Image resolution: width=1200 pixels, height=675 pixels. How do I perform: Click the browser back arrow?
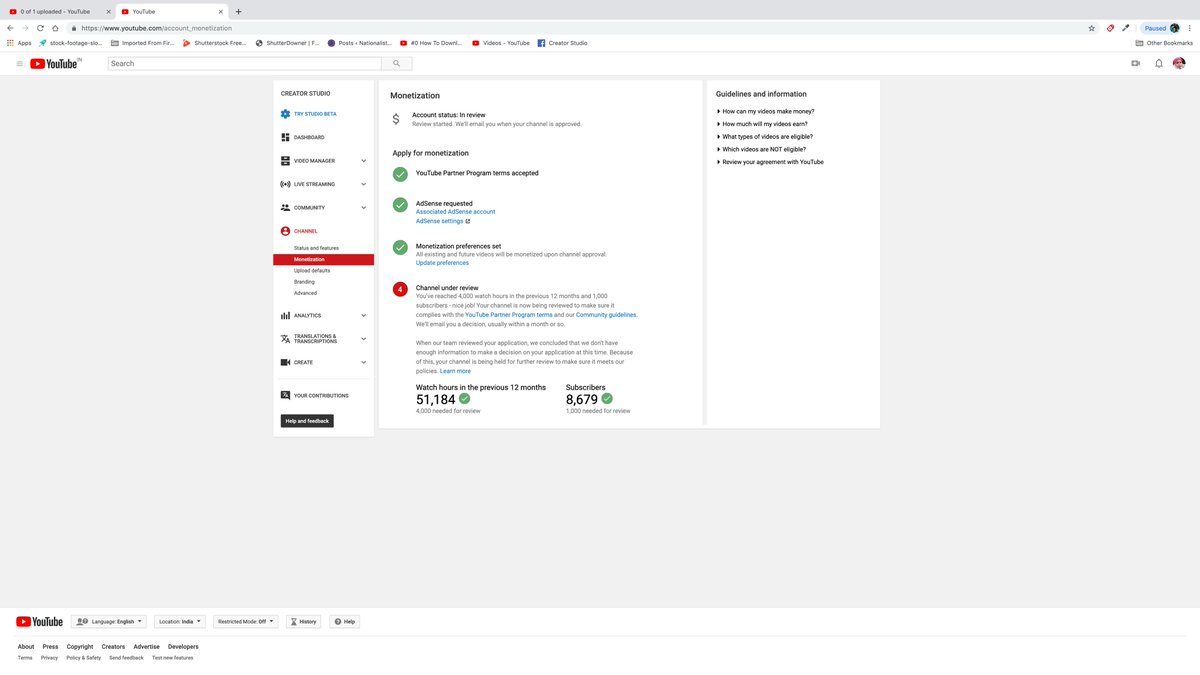pos(10,28)
